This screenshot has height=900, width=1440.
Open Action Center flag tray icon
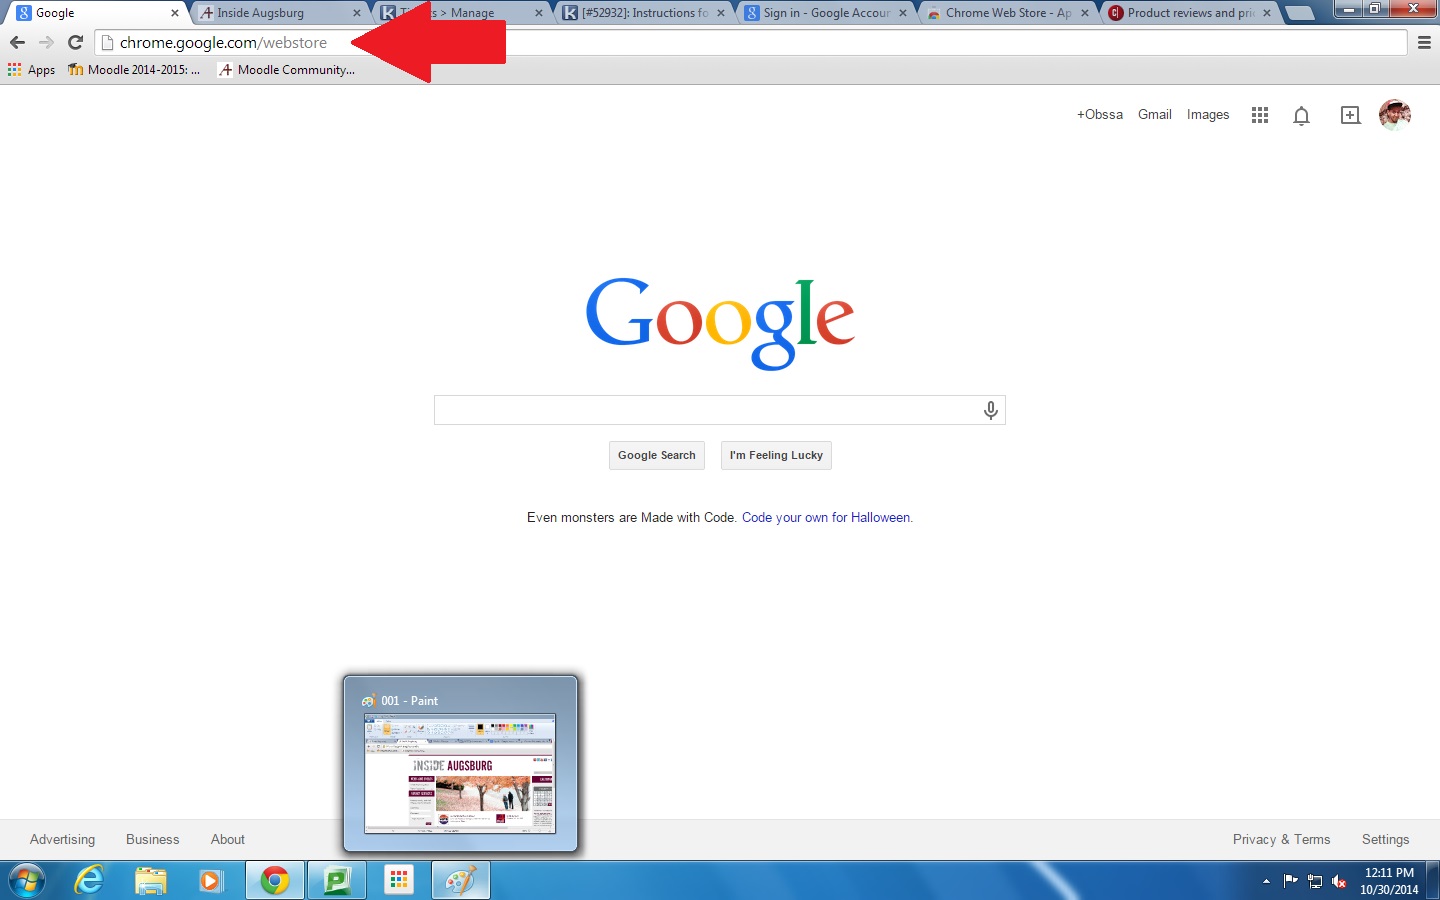pyautogui.click(x=1290, y=881)
